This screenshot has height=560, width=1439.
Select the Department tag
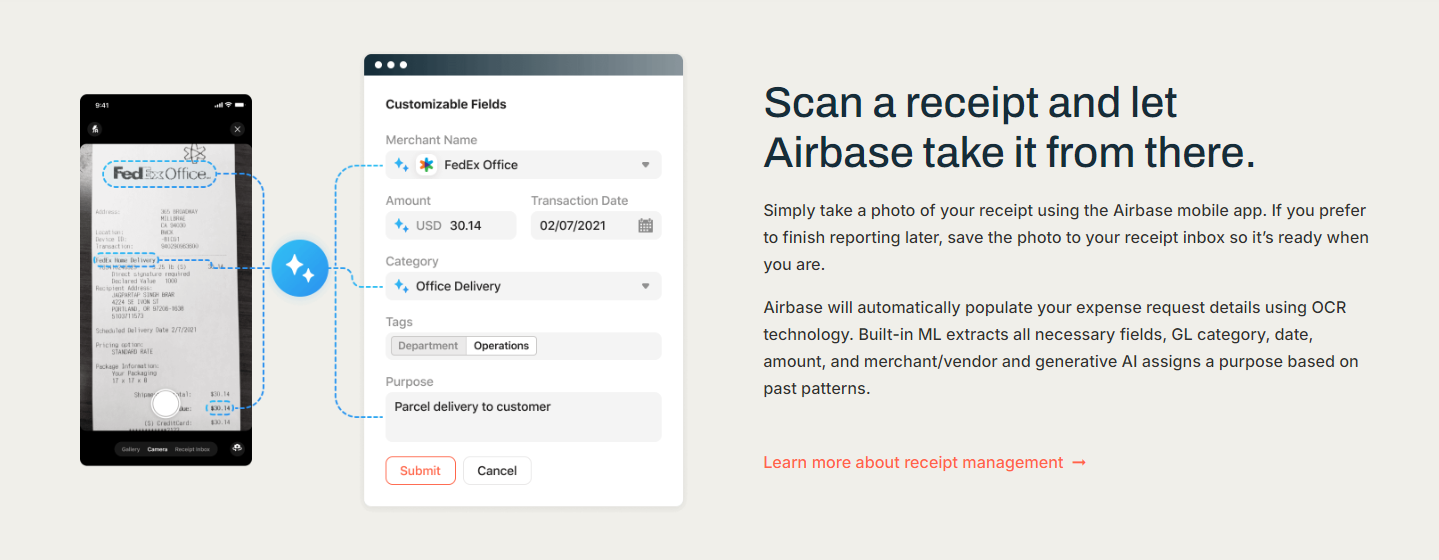coord(428,346)
